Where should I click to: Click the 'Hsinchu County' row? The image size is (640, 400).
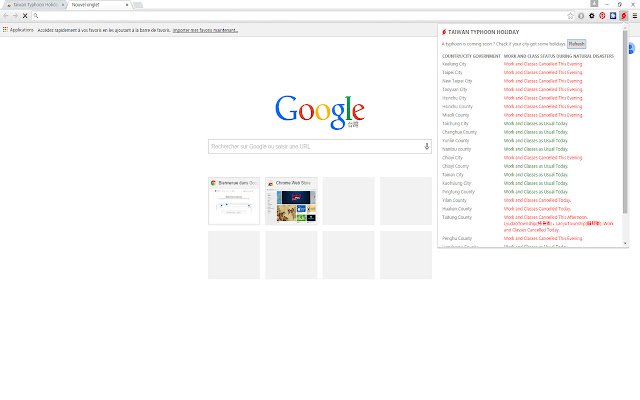529,107
